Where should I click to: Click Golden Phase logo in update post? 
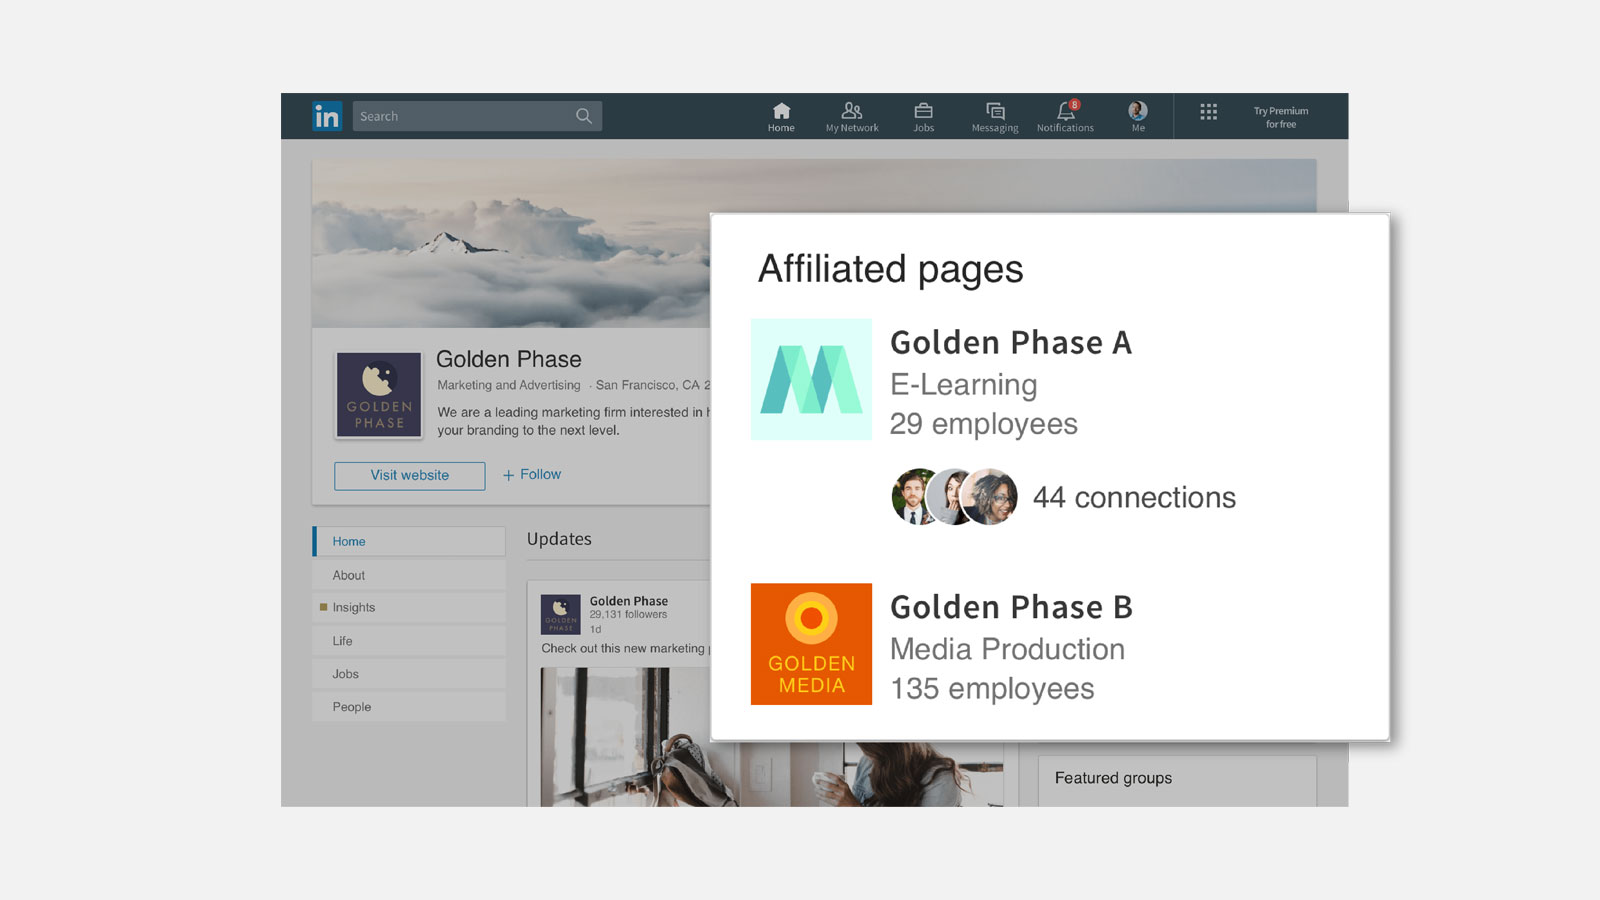click(x=560, y=614)
